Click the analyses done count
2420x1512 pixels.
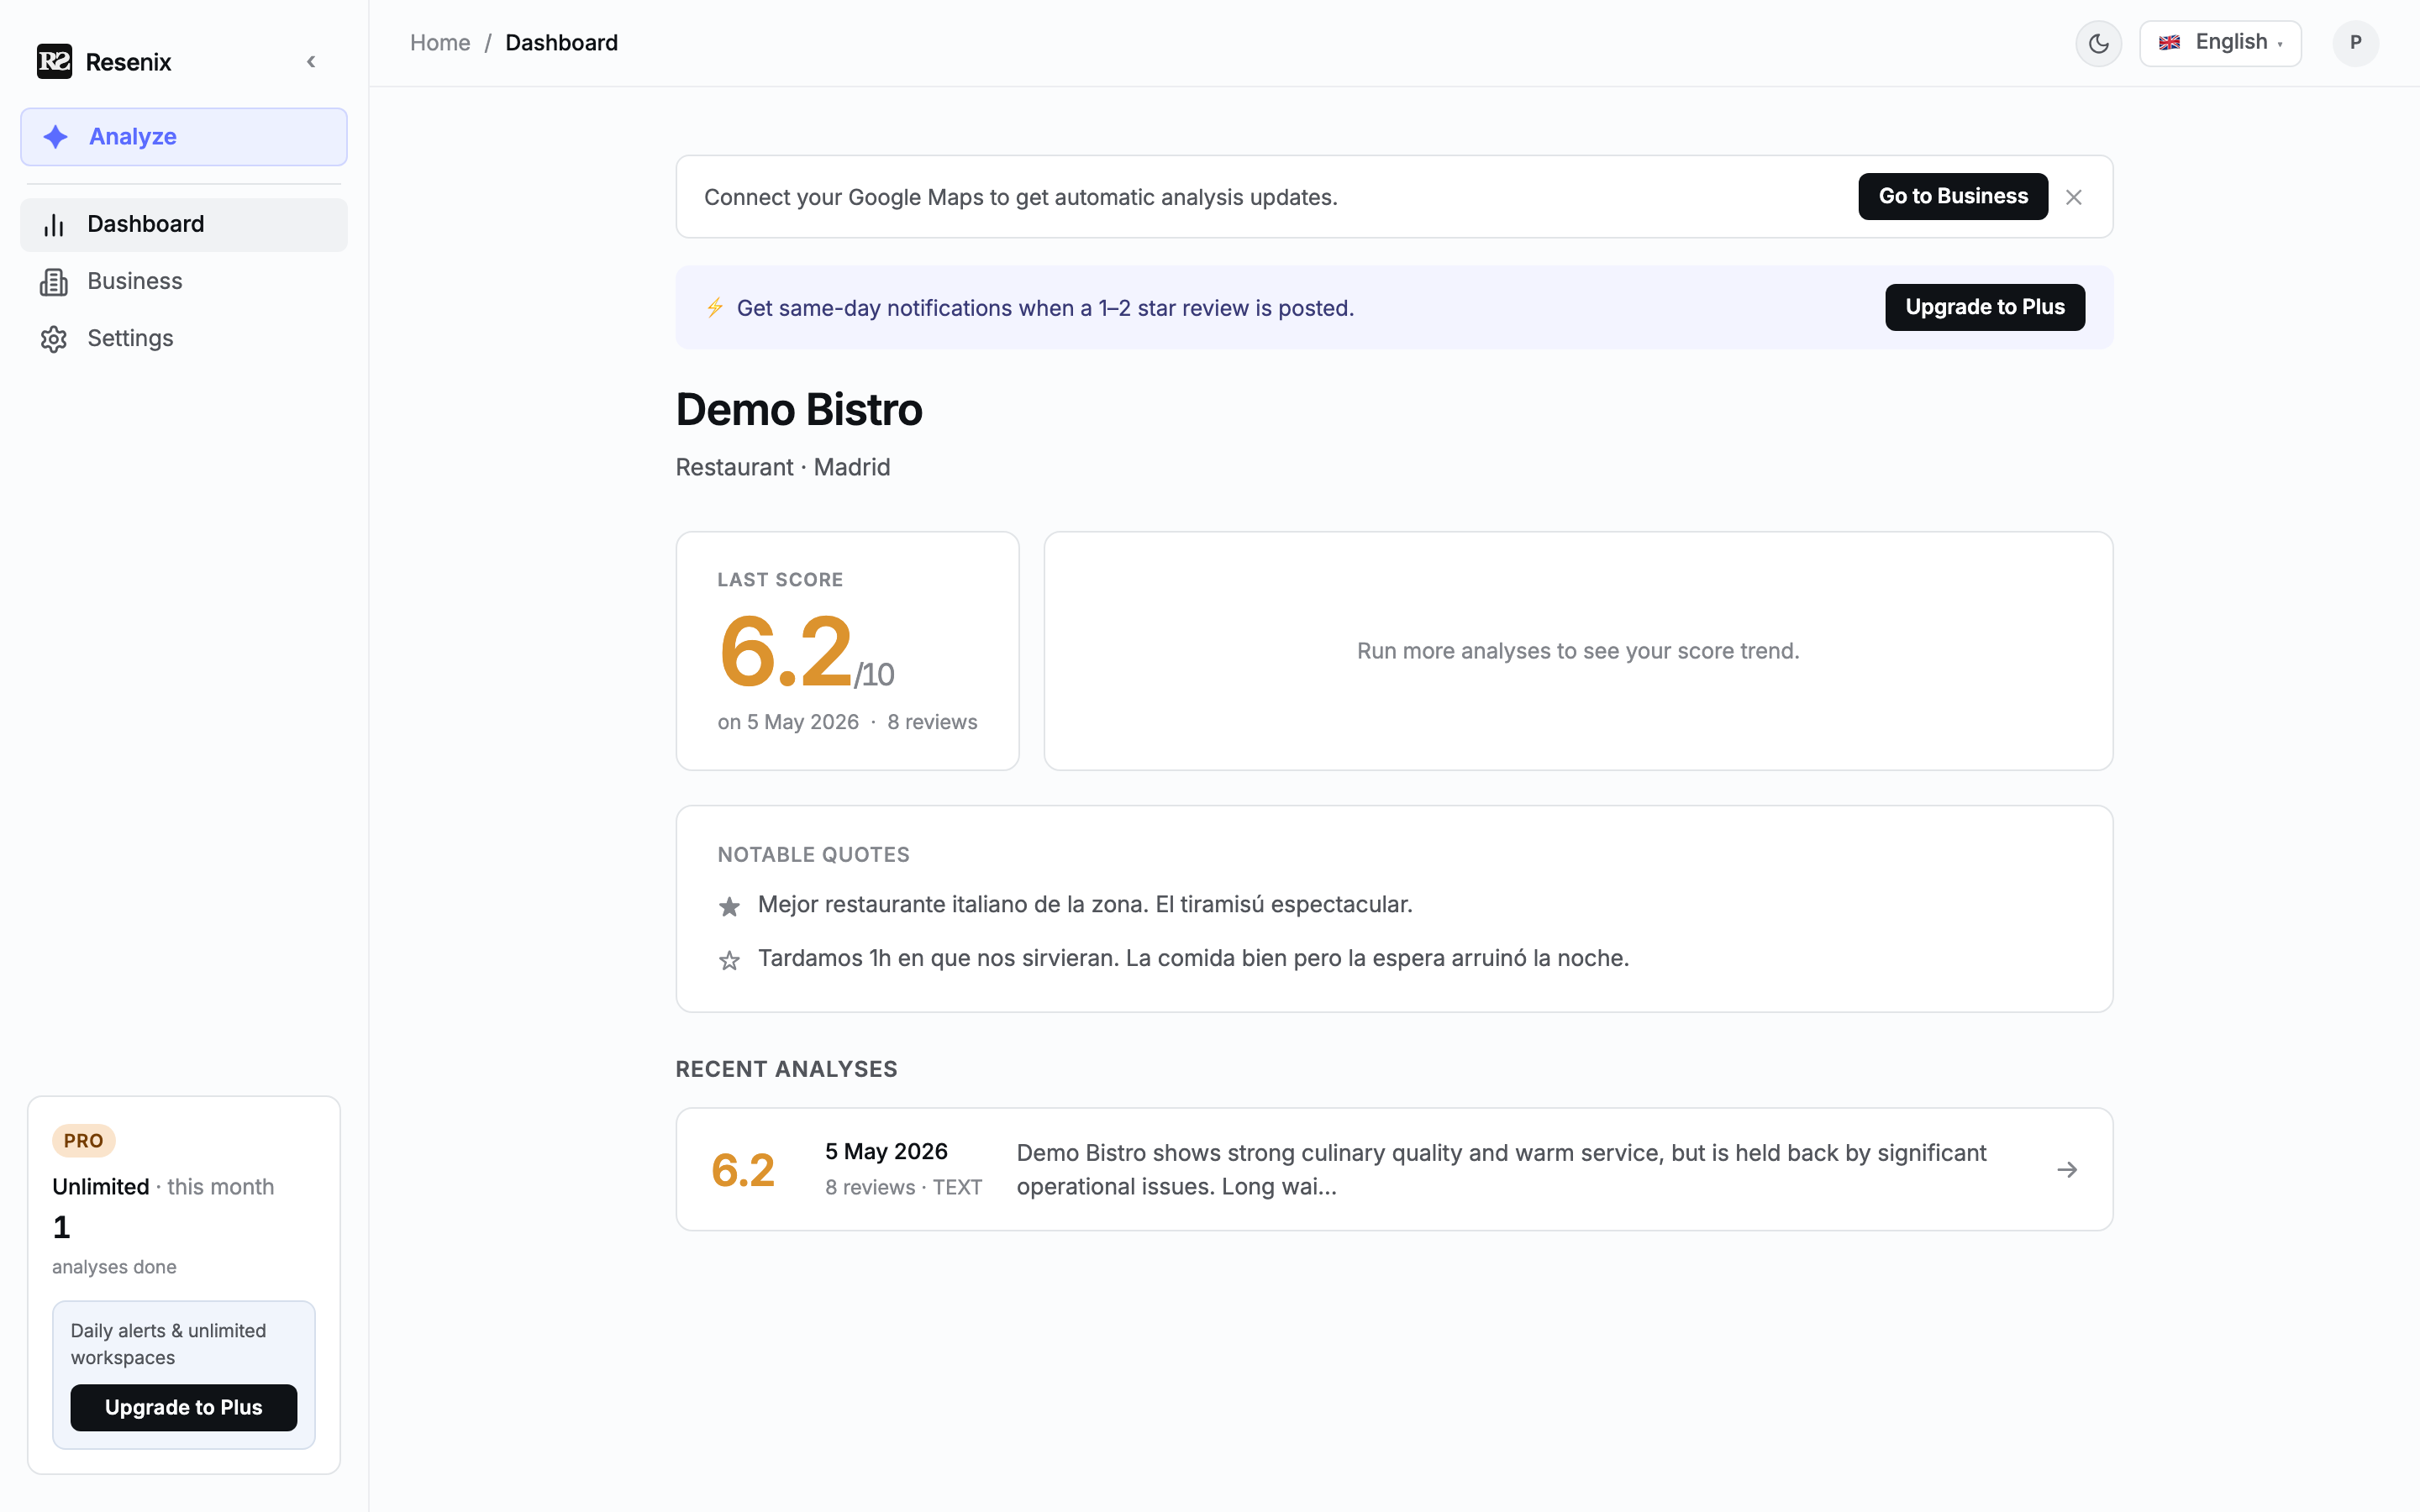(x=61, y=1227)
